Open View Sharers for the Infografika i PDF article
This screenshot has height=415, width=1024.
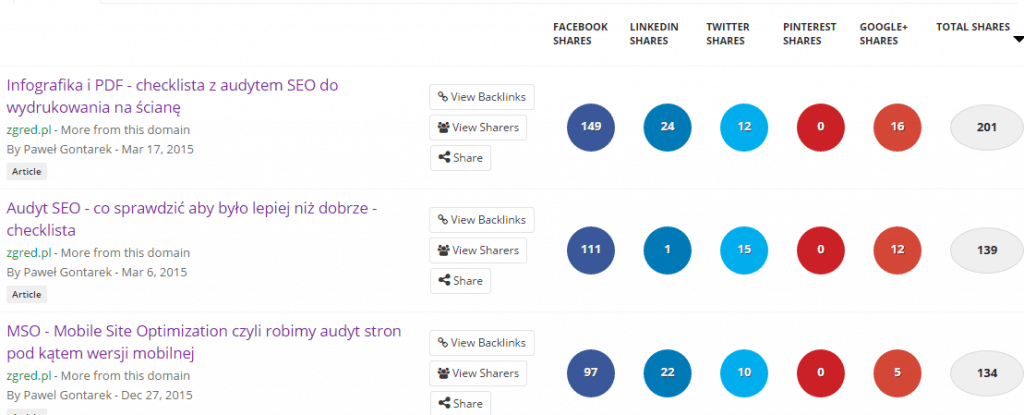pos(477,127)
